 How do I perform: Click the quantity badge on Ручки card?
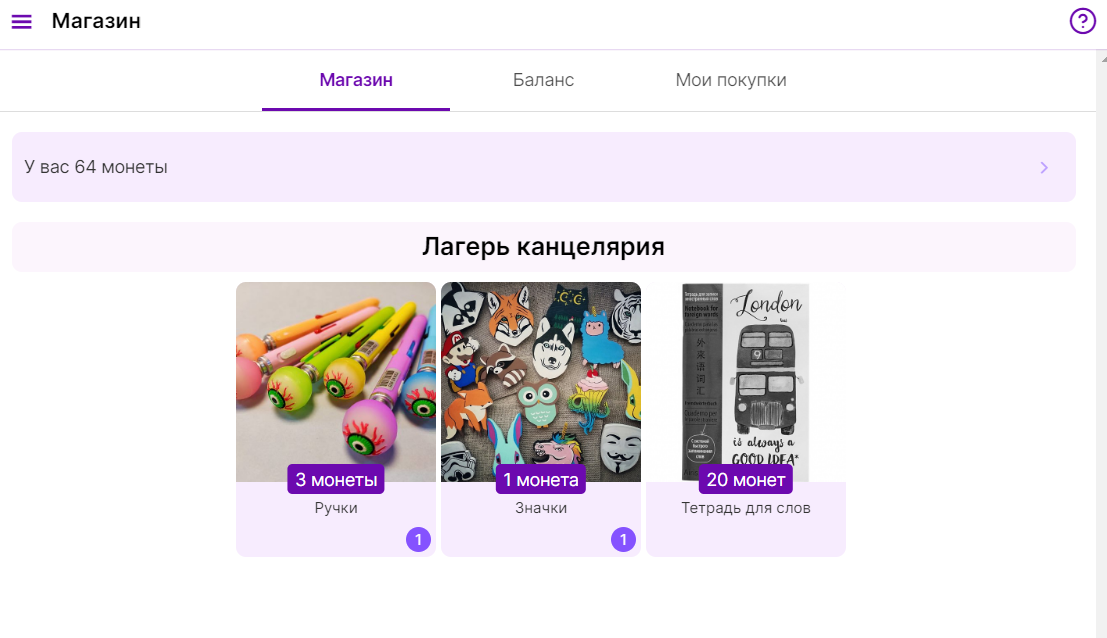point(419,540)
